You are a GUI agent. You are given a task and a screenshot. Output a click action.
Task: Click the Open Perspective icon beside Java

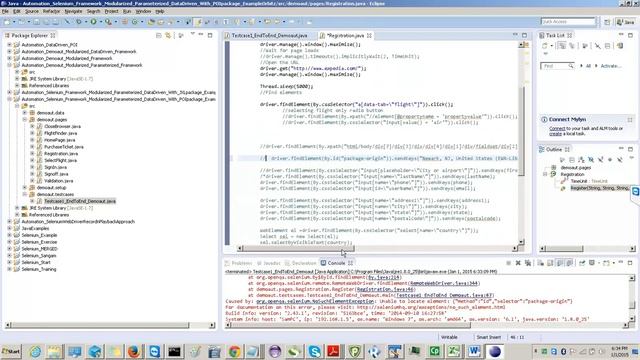(x=607, y=22)
